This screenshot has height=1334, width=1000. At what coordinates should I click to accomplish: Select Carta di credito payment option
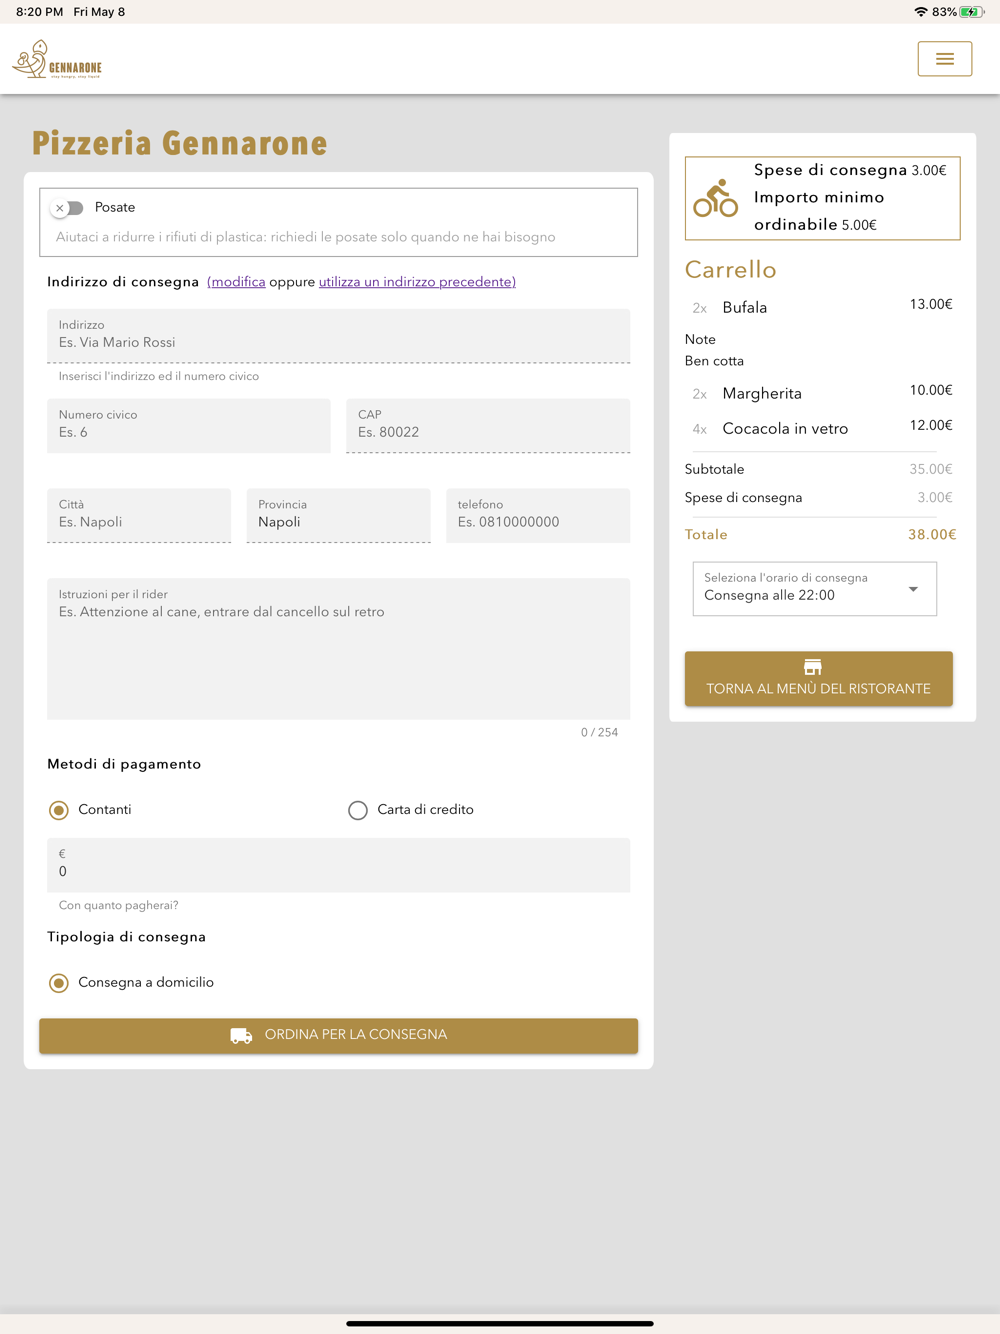point(358,810)
